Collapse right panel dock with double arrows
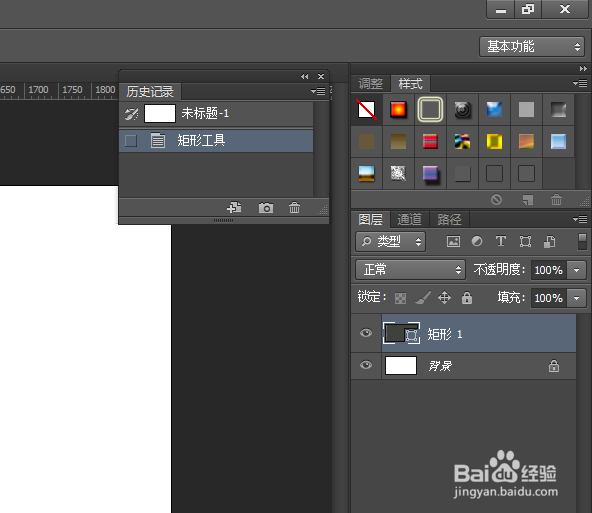 tap(583, 69)
